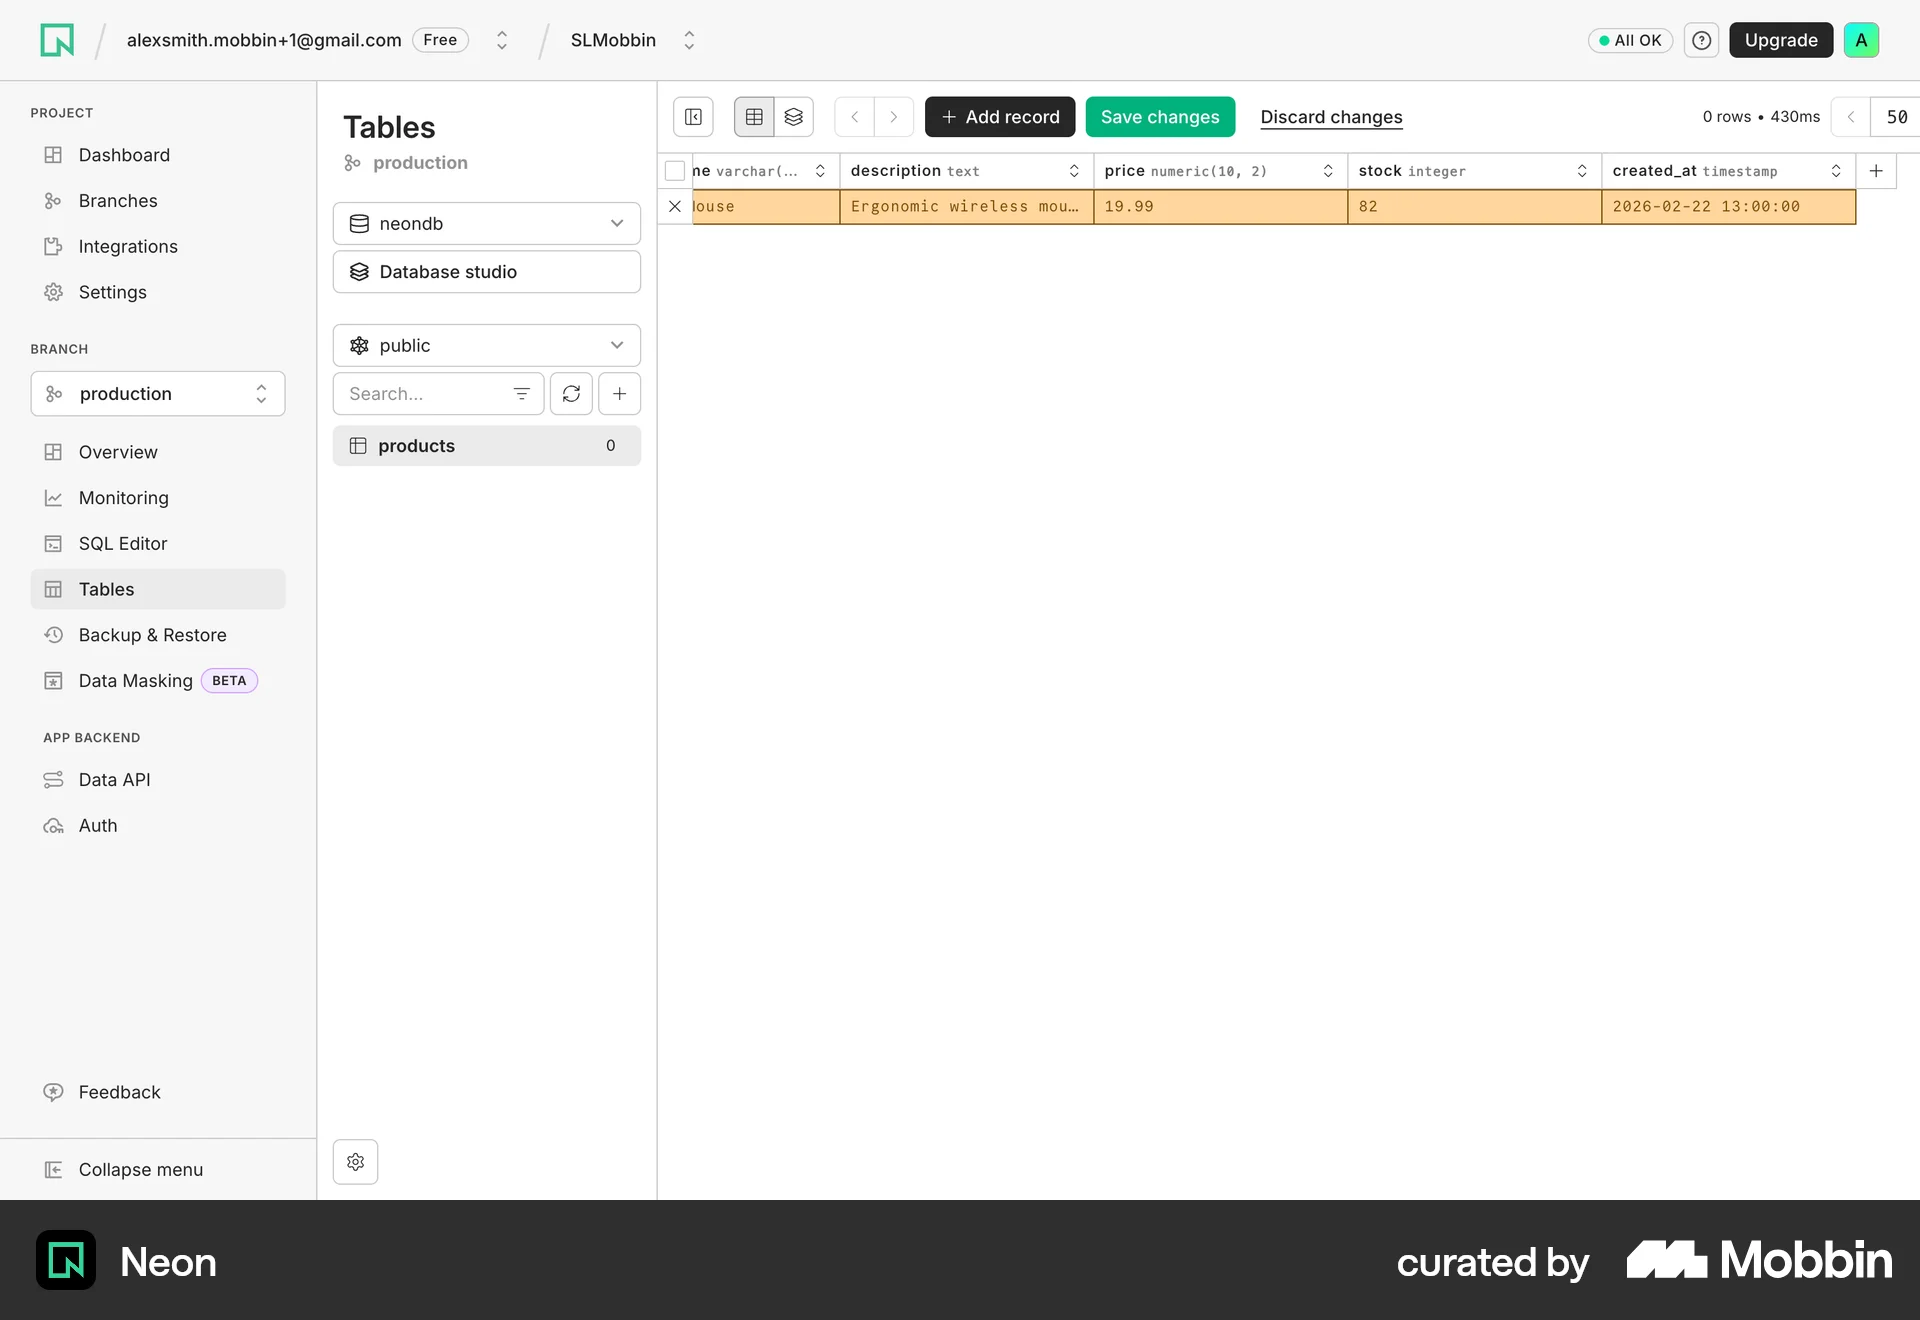Open the SQL Editor
This screenshot has height=1320, width=1920.
point(158,544)
